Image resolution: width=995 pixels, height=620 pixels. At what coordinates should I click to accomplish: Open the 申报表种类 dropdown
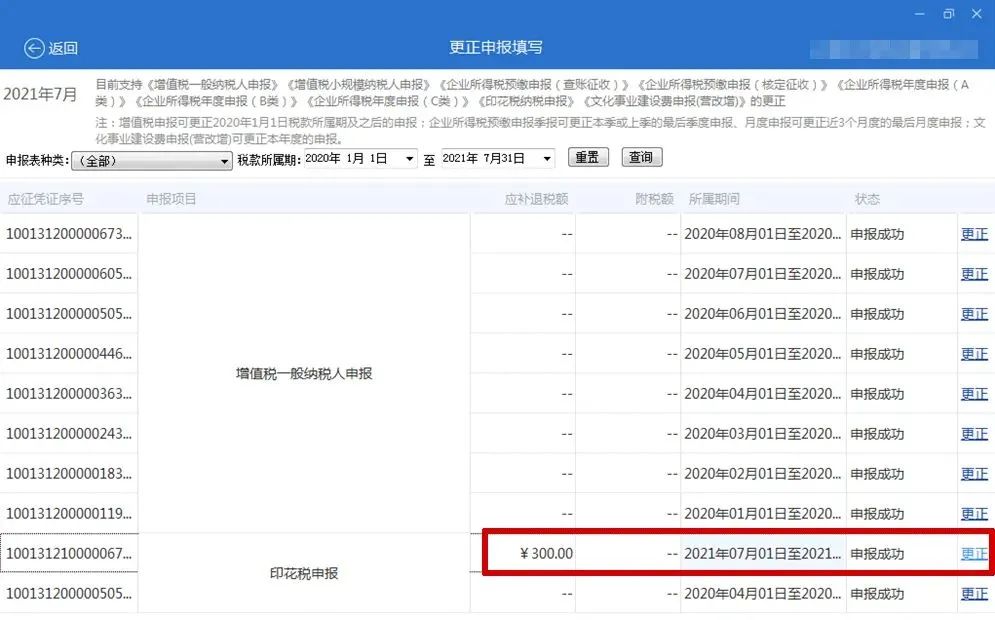pos(152,161)
